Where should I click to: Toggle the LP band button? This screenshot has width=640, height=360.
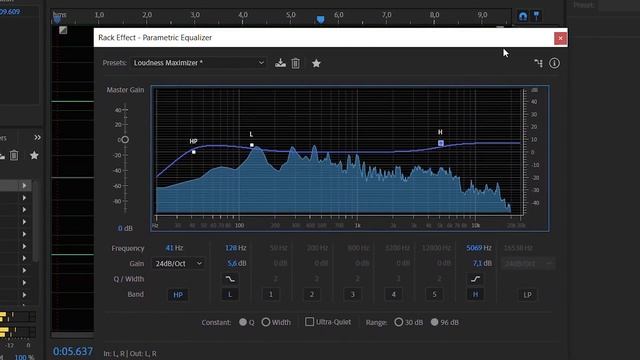527,295
